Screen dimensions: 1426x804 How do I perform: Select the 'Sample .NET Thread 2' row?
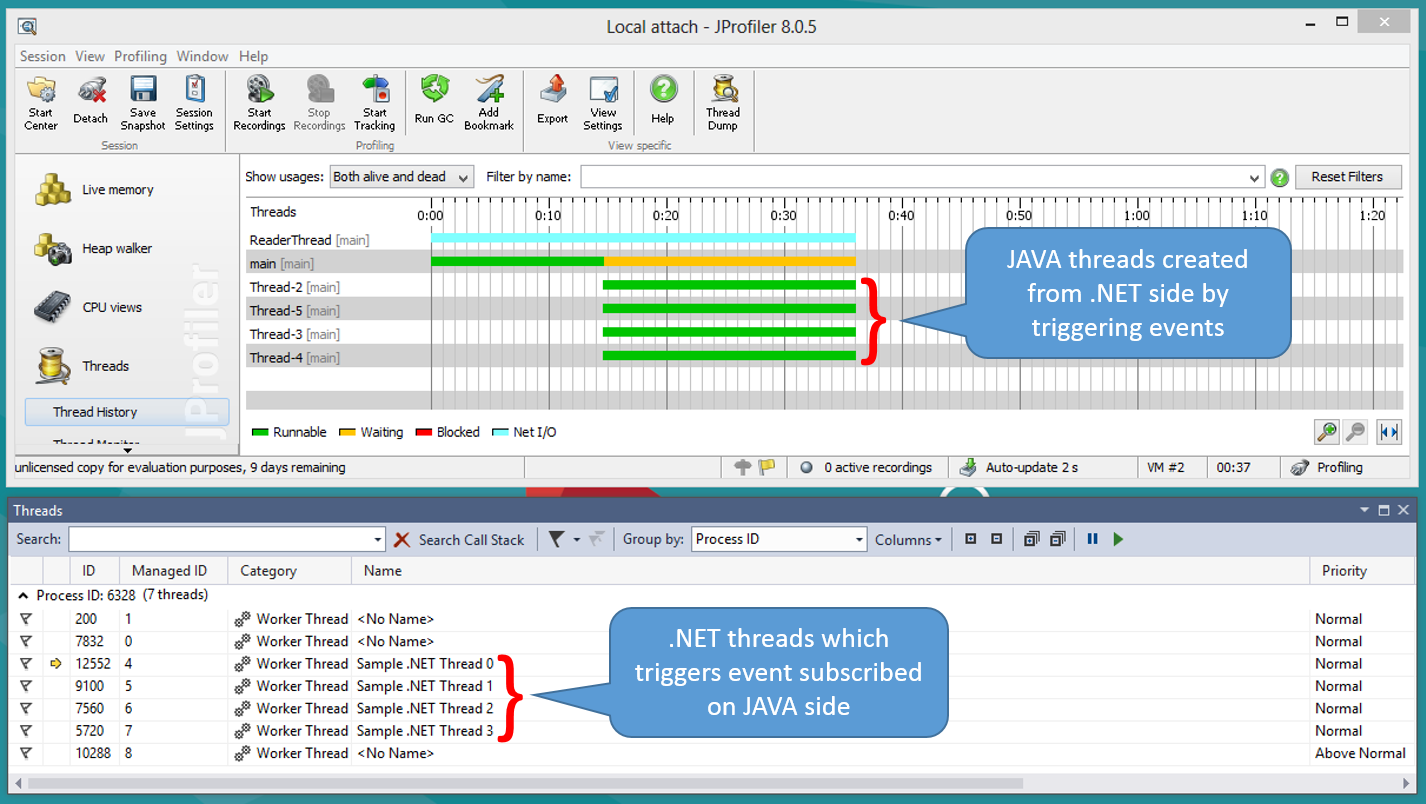pyautogui.click(x=714, y=708)
